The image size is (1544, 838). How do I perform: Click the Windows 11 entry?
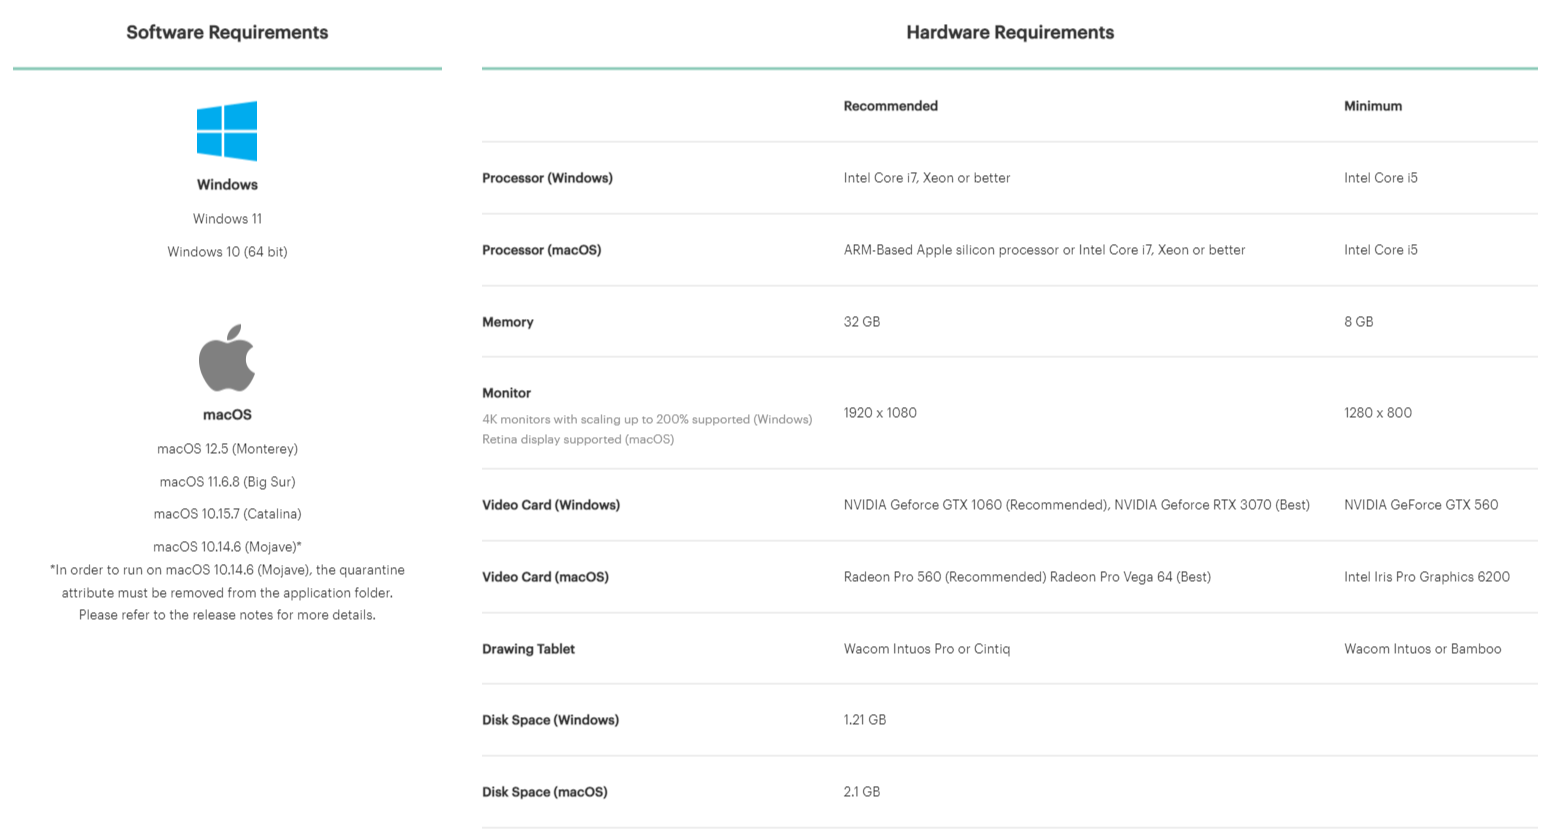tap(227, 219)
